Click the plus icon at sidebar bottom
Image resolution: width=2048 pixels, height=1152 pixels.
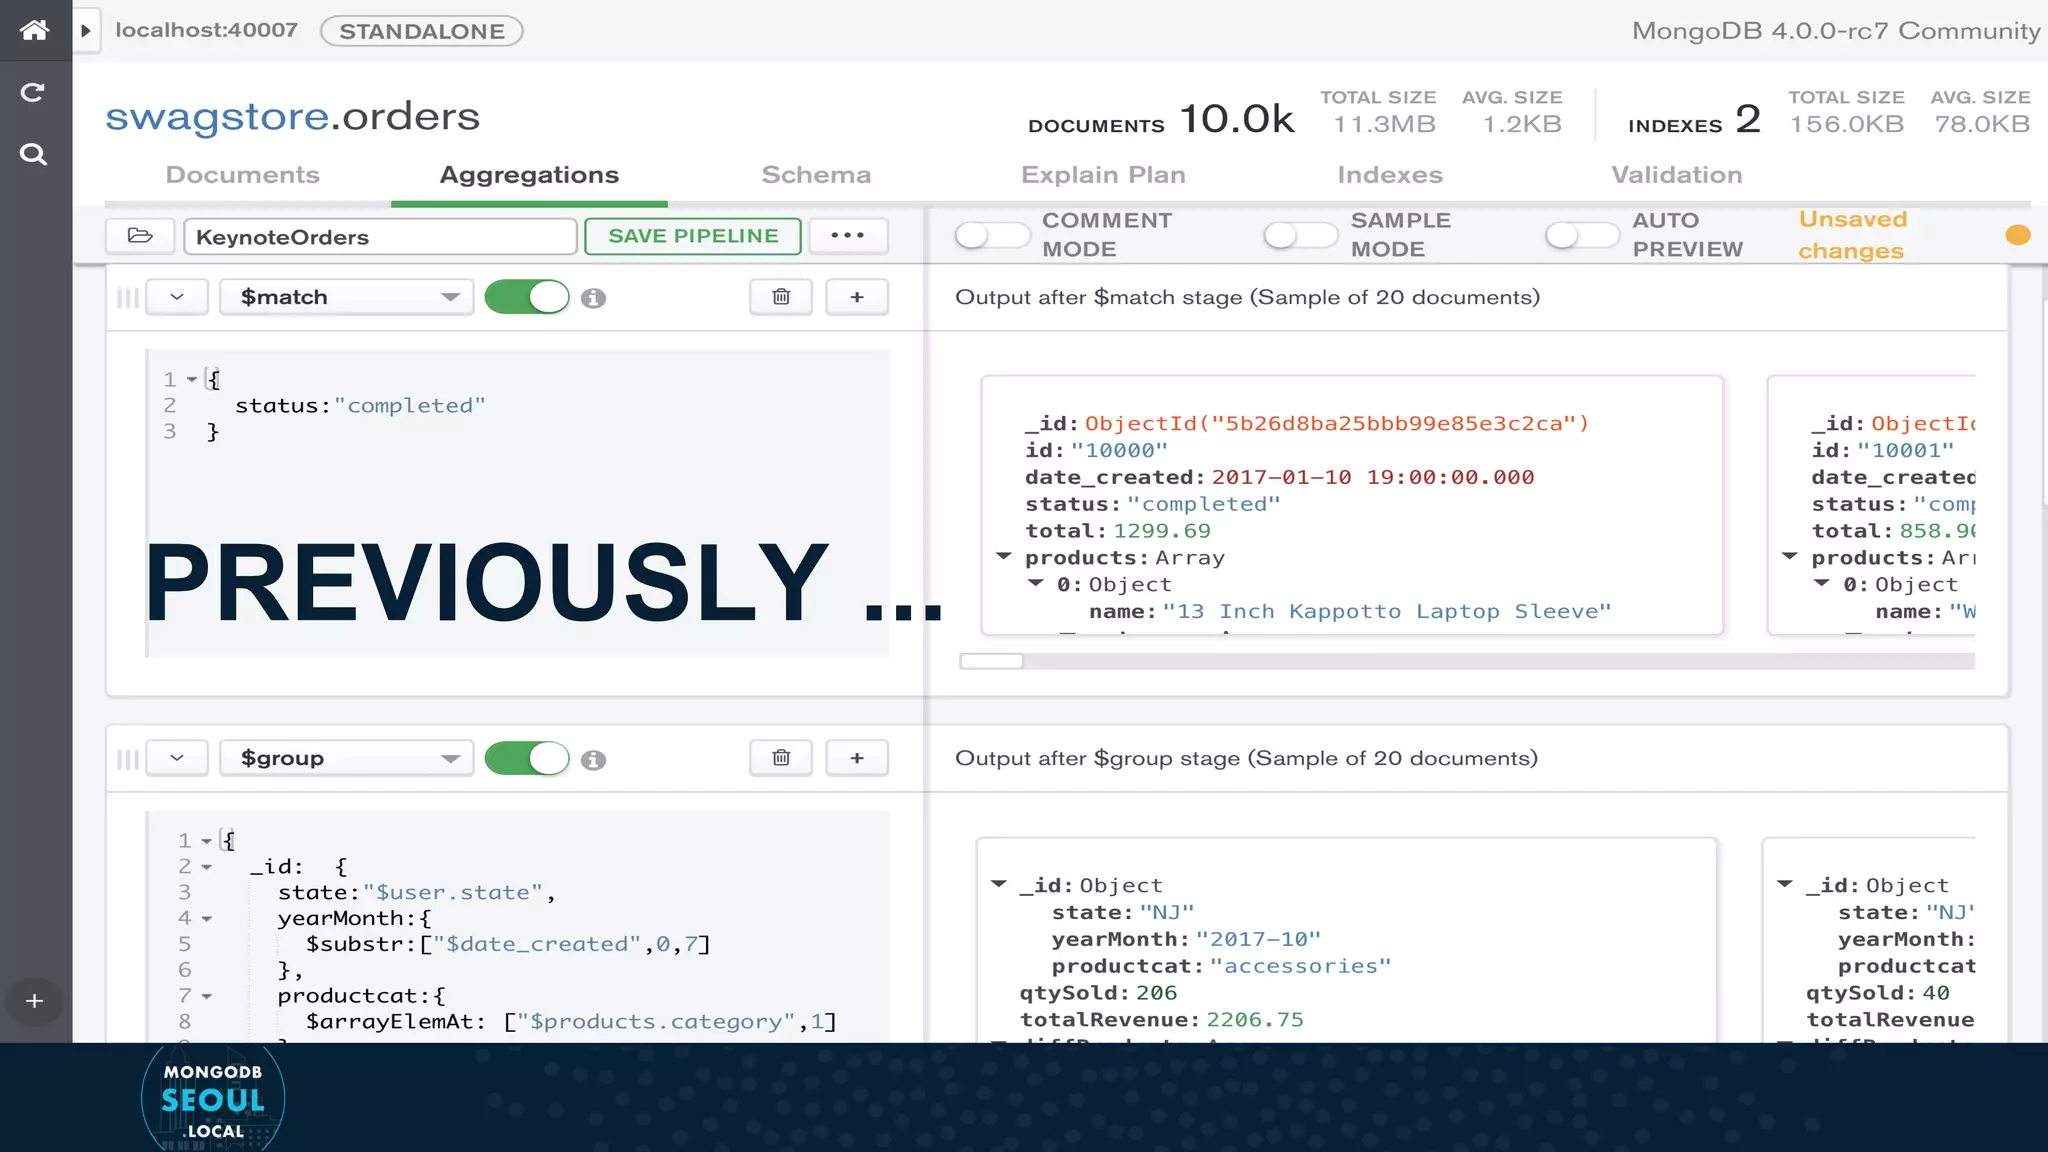[34, 1001]
